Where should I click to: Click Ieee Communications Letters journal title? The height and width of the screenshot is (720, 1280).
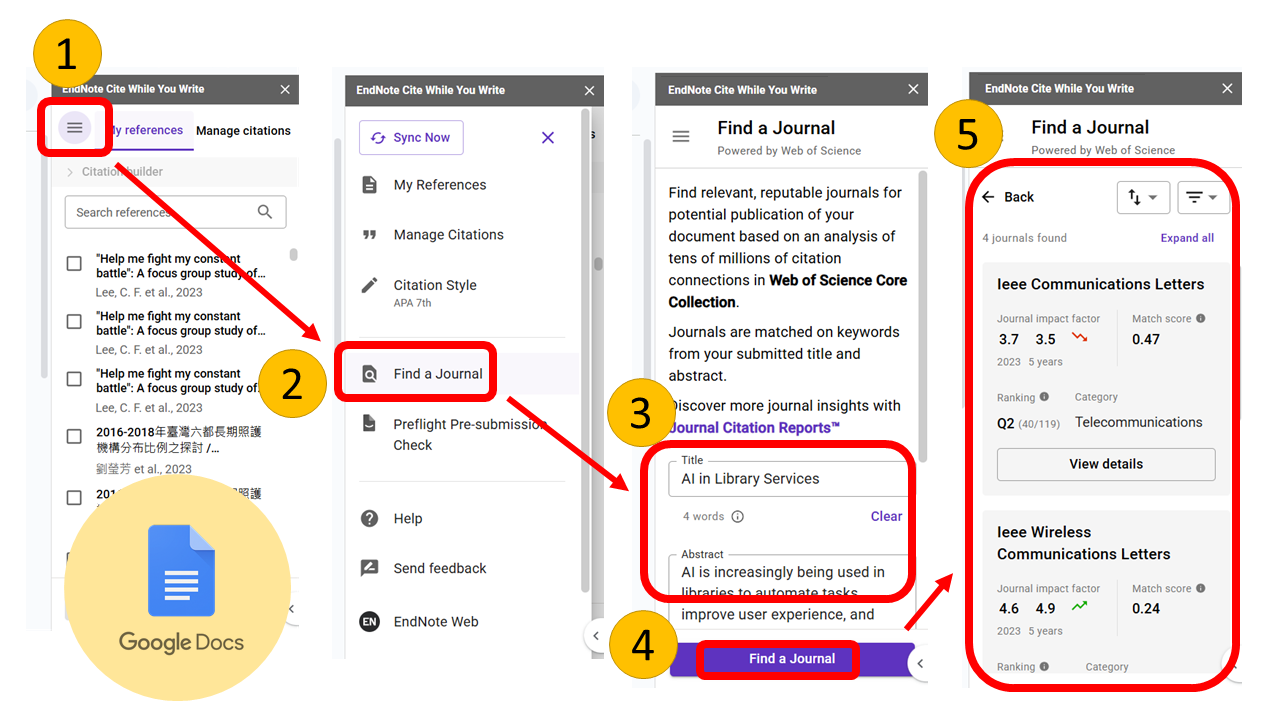(x=1100, y=284)
